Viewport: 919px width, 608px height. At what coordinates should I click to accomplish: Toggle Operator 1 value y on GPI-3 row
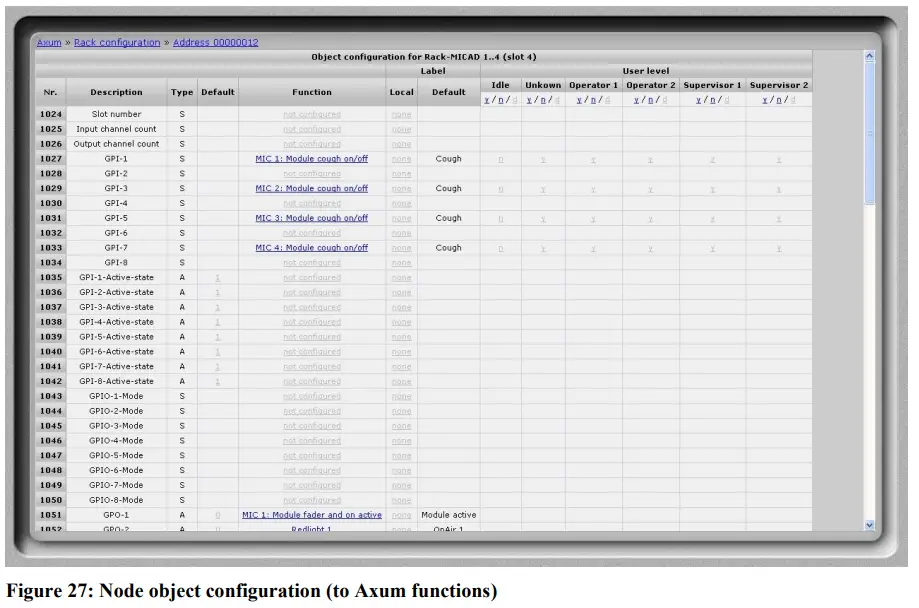click(591, 188)
